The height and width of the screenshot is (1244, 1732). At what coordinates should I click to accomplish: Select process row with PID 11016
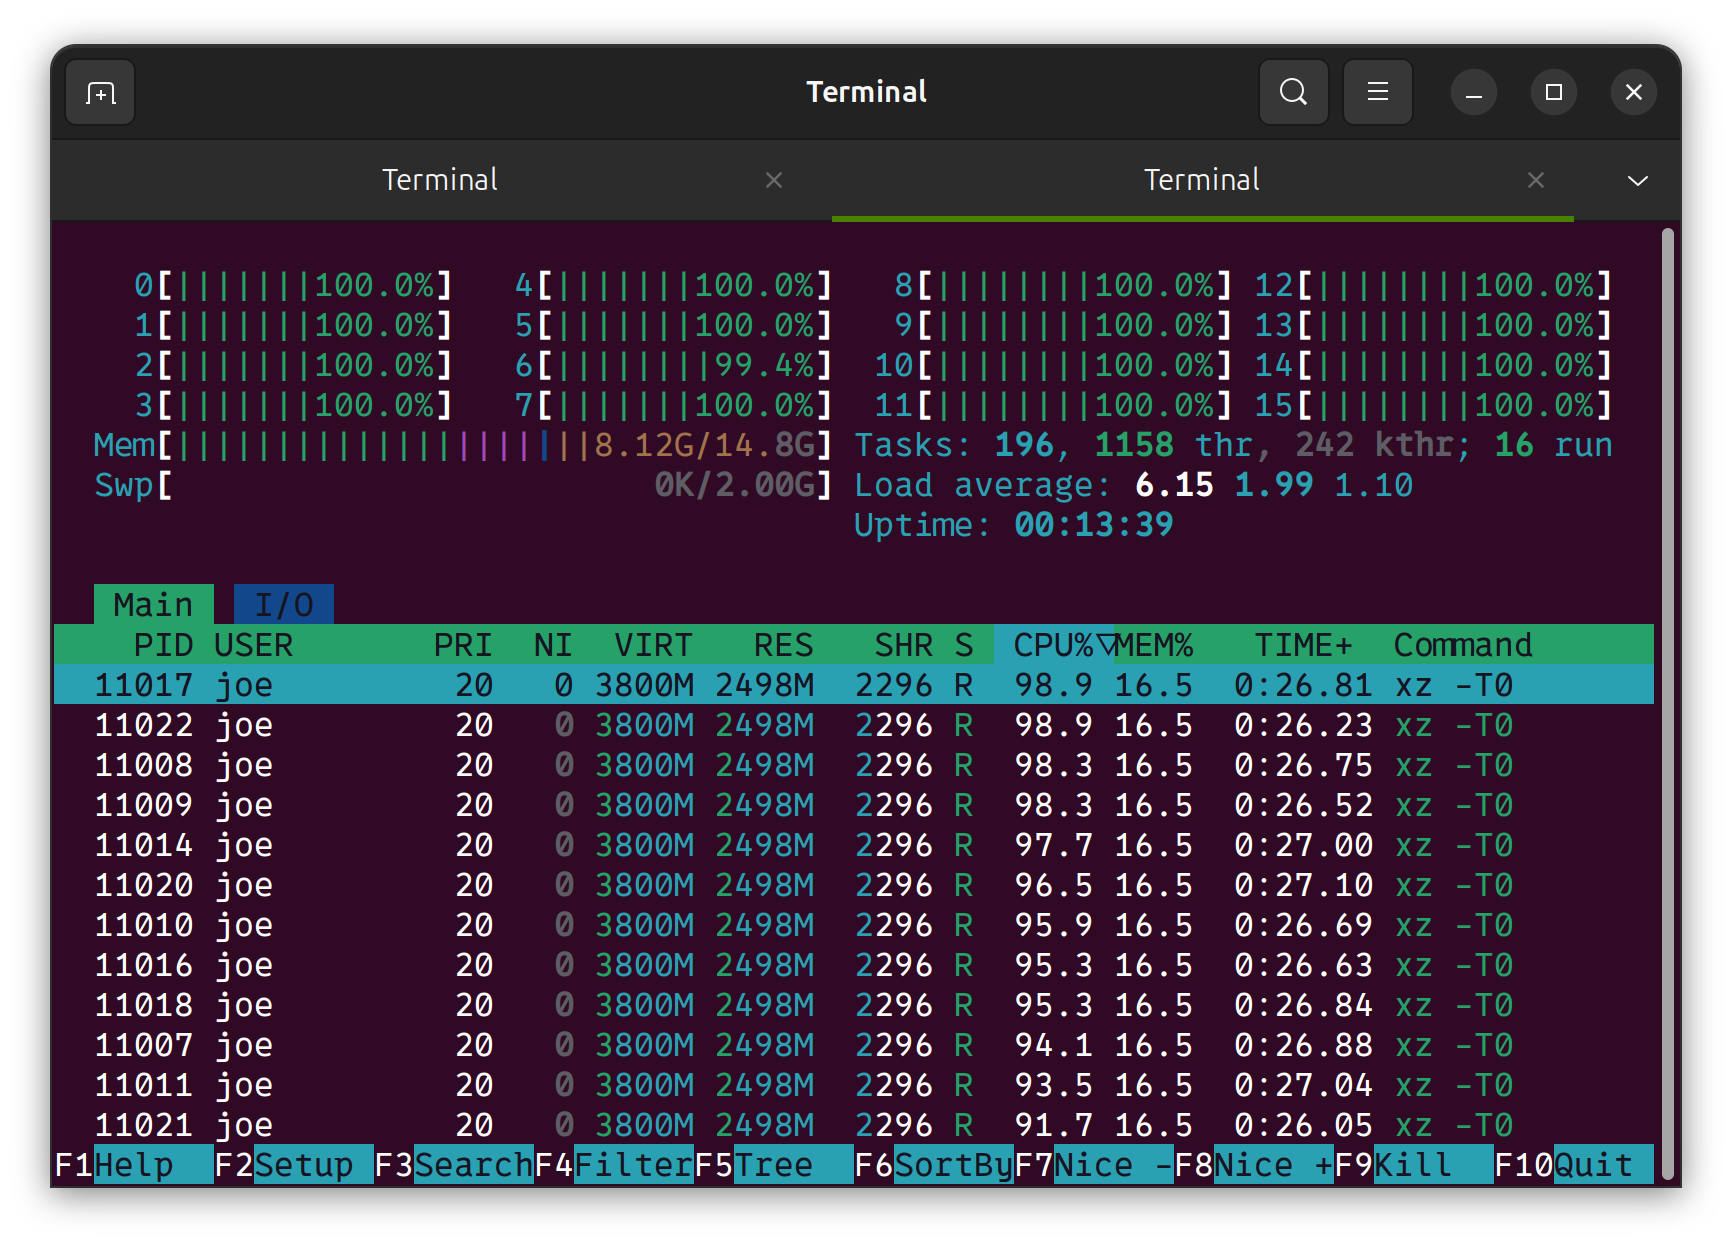pos(854,965)
